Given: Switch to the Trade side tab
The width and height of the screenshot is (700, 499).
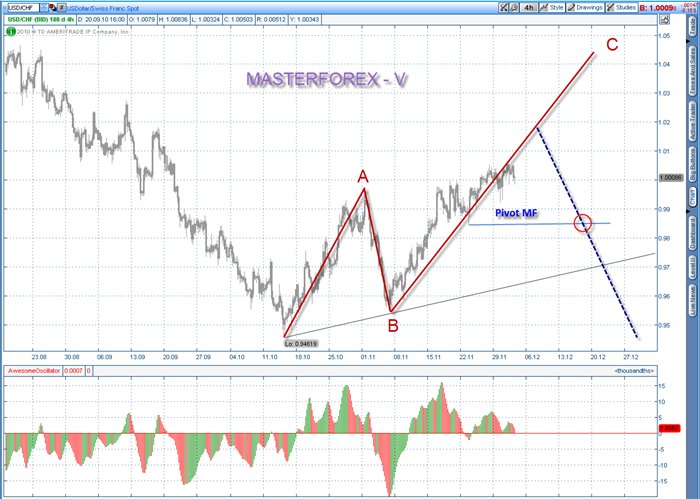Looking at the screenshot, I should pyautogui.click(x=693, y=27).
